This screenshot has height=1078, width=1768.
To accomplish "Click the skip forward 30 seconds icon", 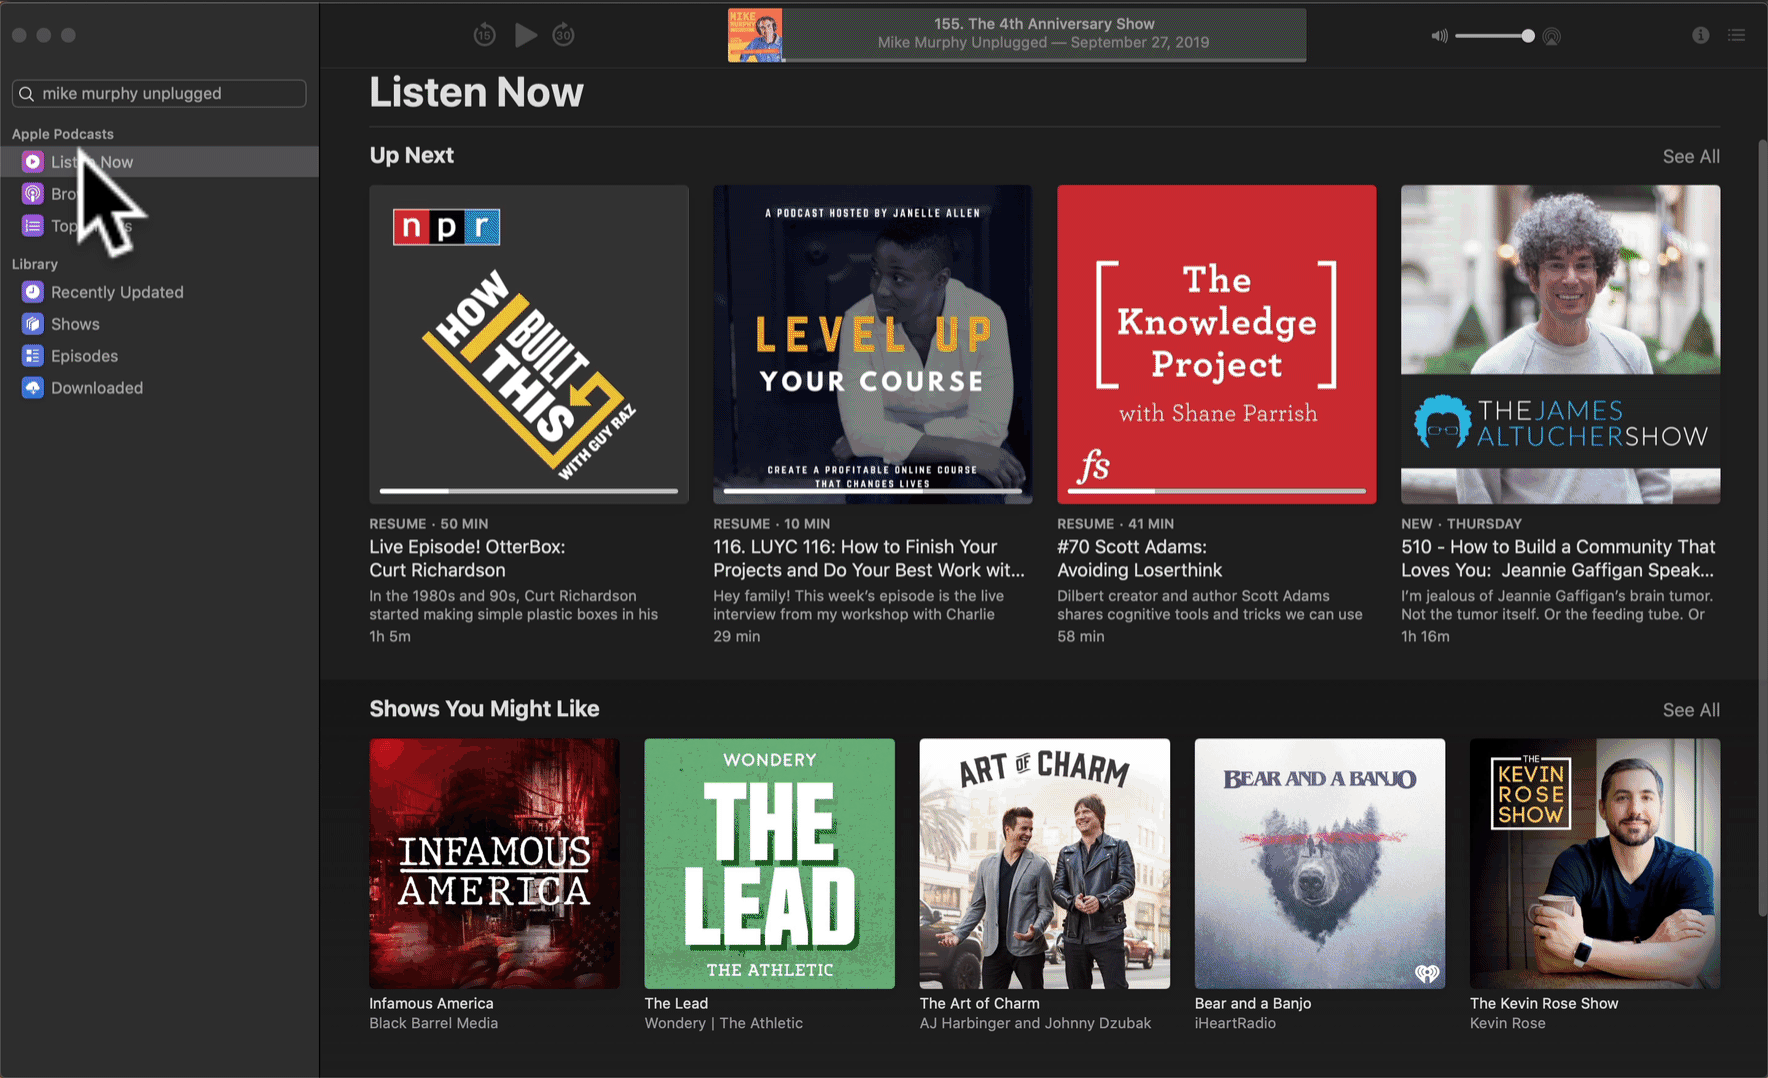I will 564,35.
